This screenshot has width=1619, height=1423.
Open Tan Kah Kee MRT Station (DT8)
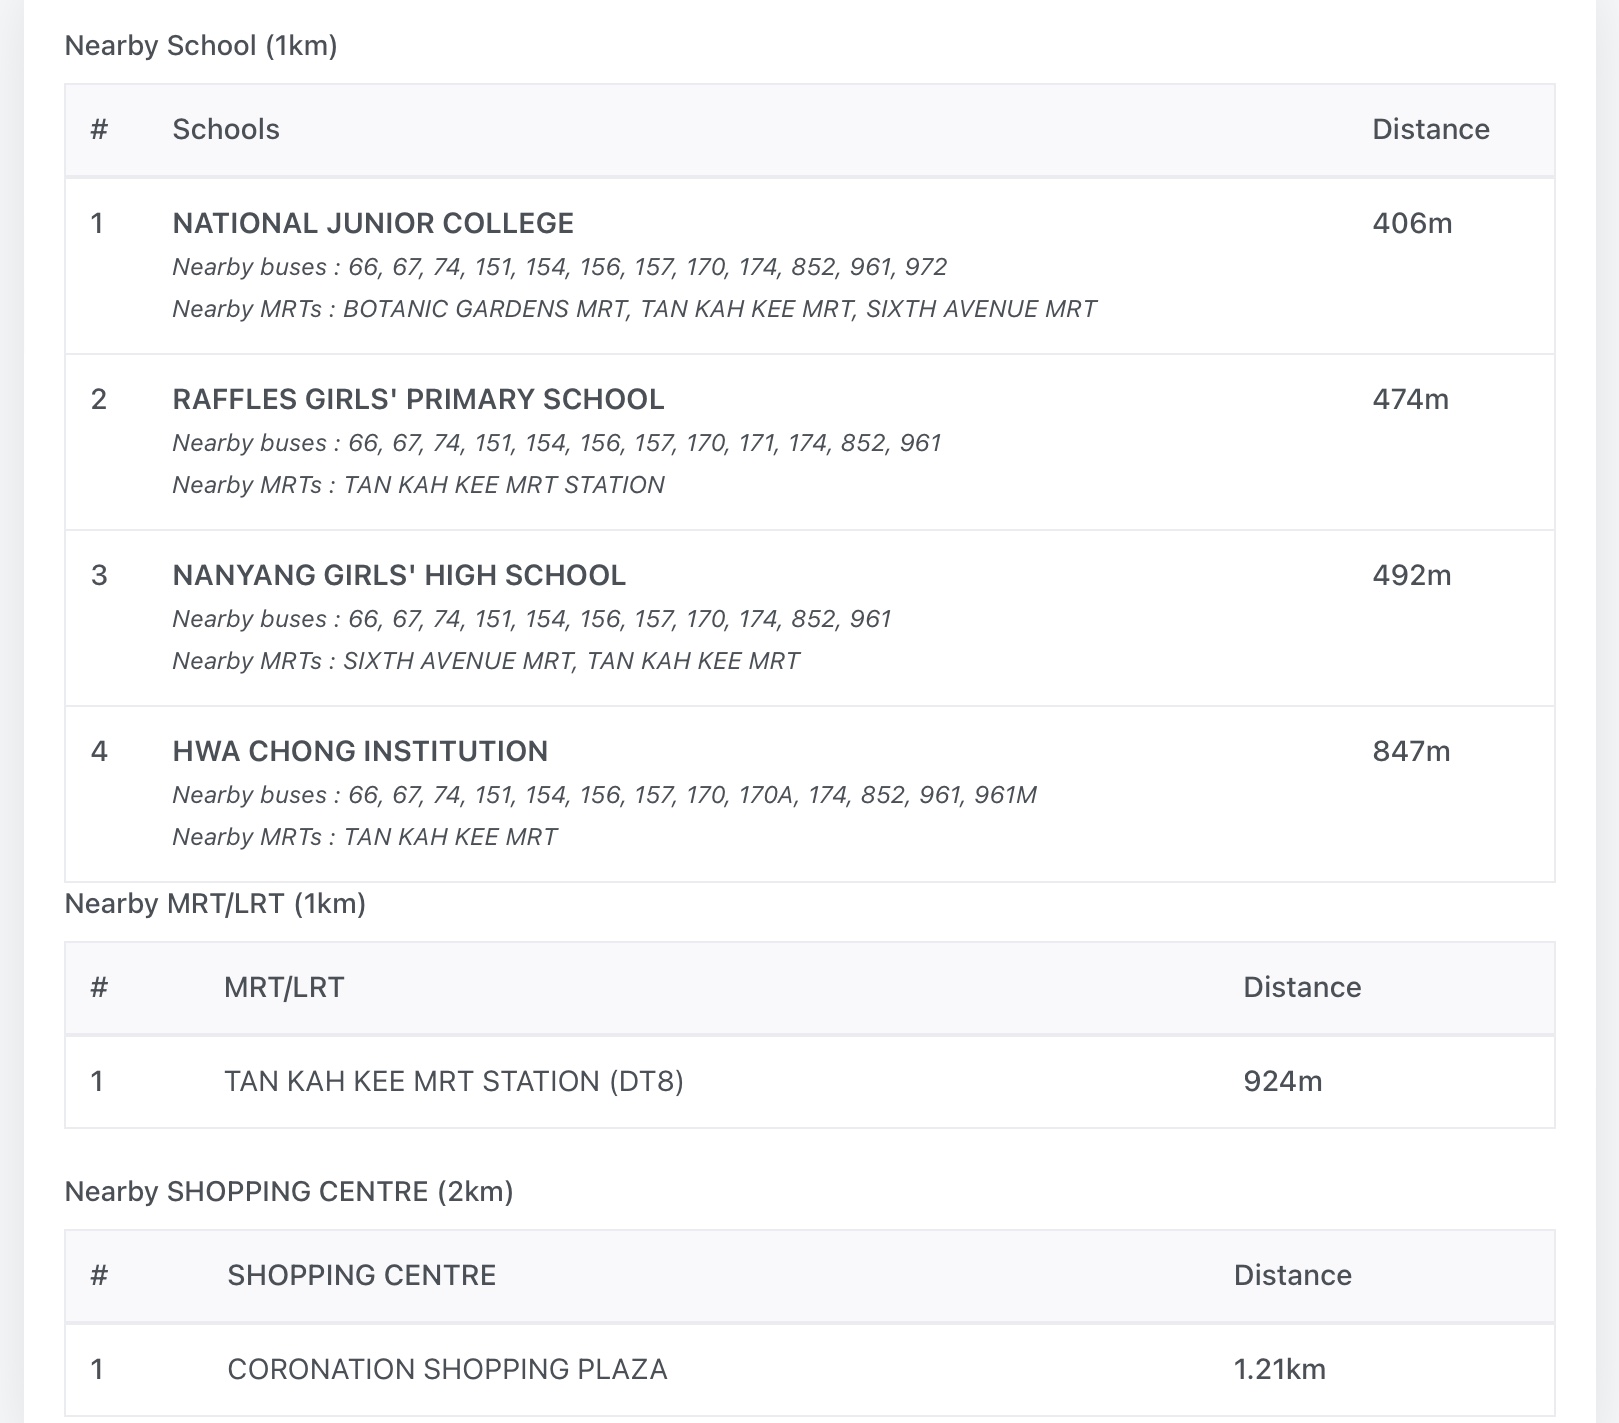(454, 1081)
